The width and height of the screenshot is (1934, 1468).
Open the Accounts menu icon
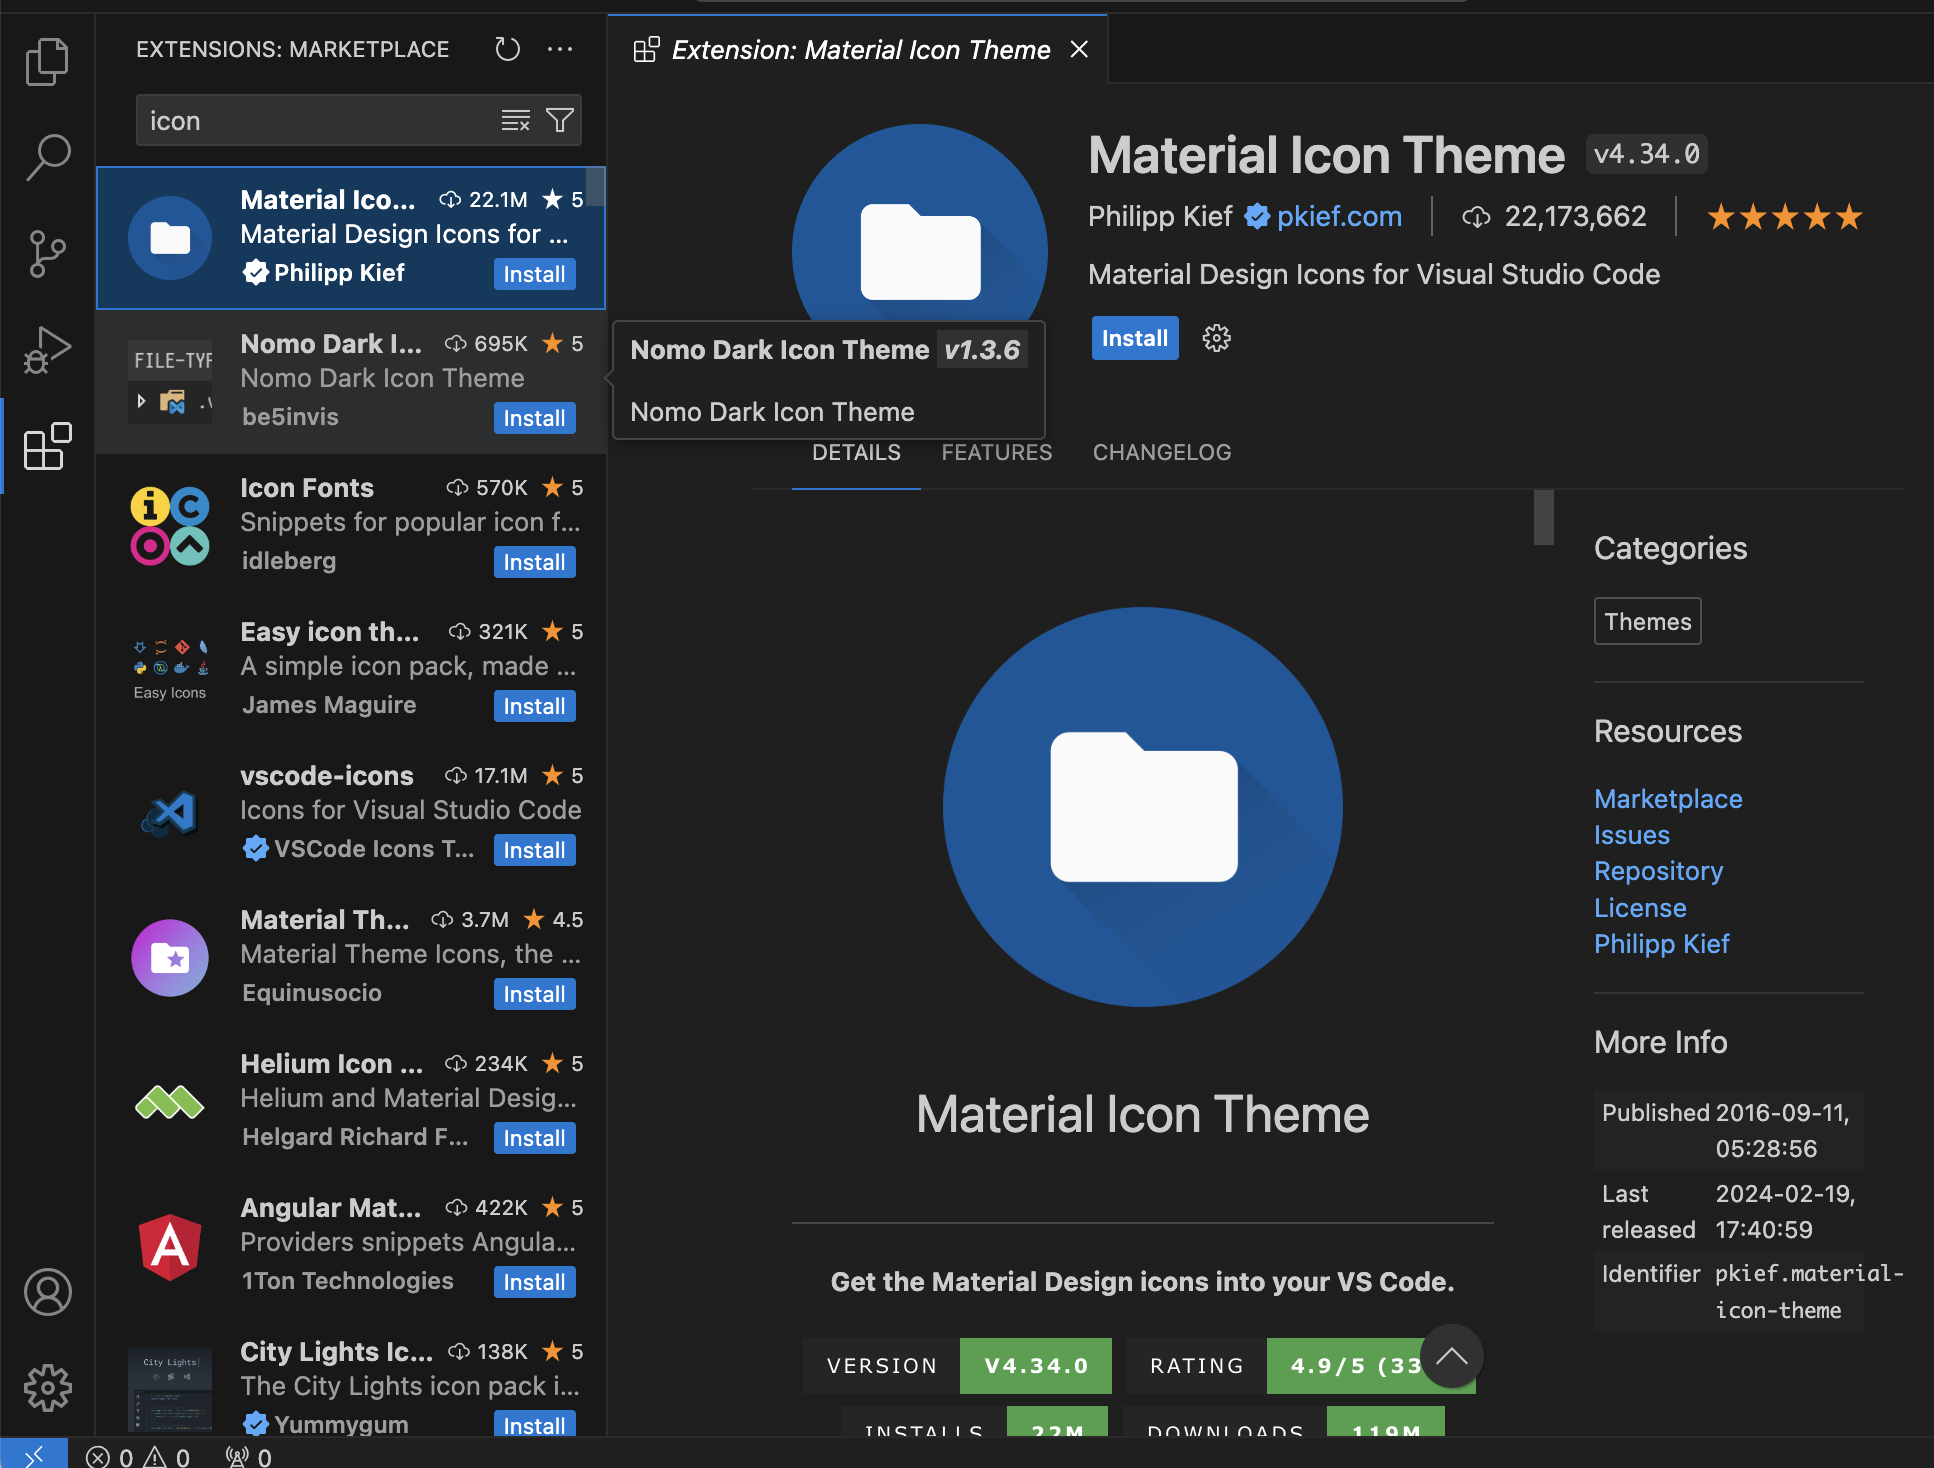click(47, 1292)
